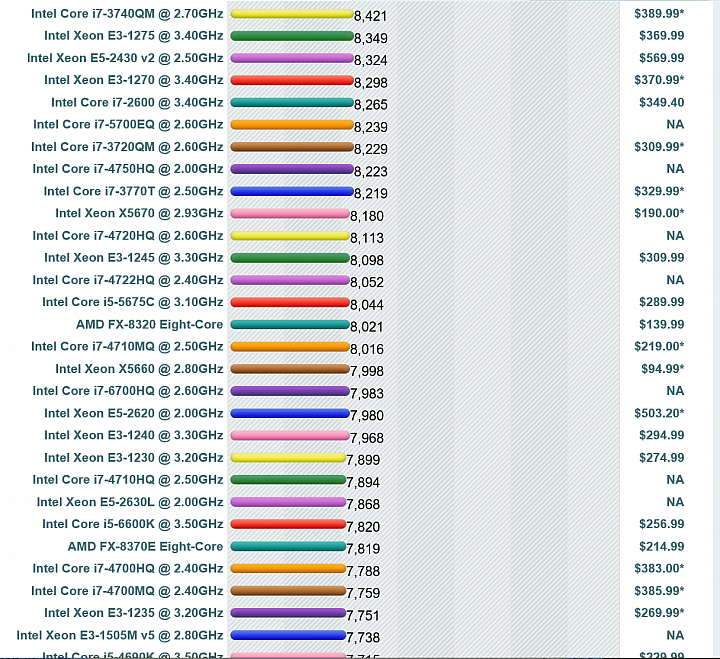
Task: Click Intel Xeon E5-2620 @ 2.00GHz
Action: [x=134, y=413]
